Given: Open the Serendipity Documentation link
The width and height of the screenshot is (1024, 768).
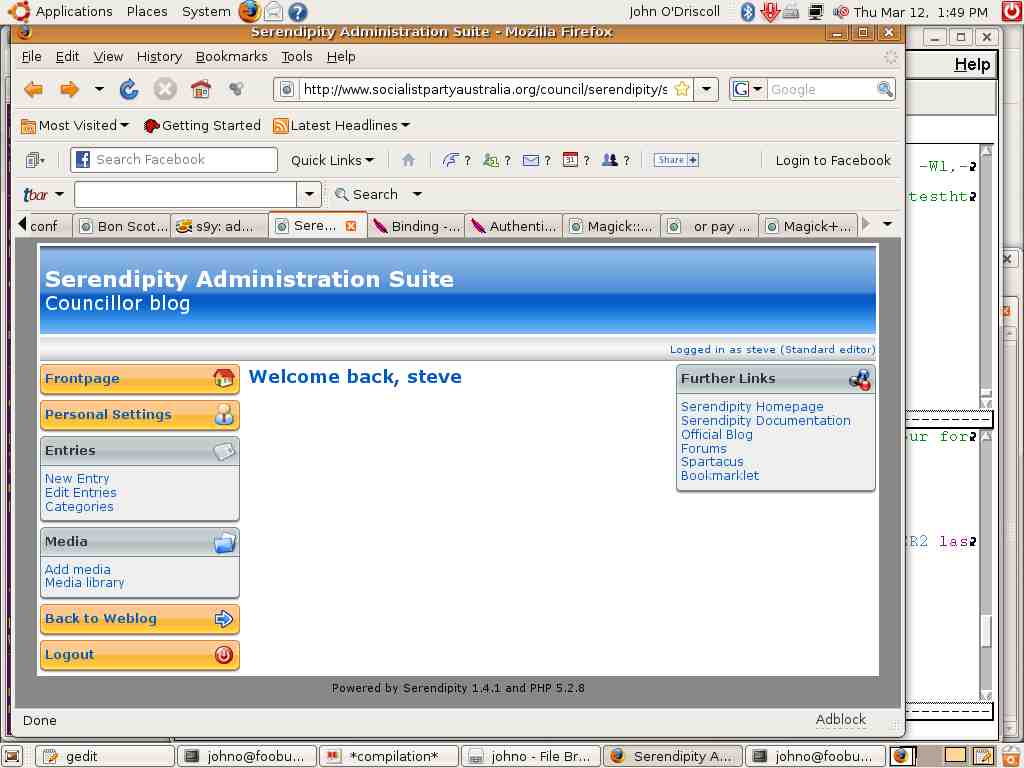Looking at the screenshot, I should point(766,421).
